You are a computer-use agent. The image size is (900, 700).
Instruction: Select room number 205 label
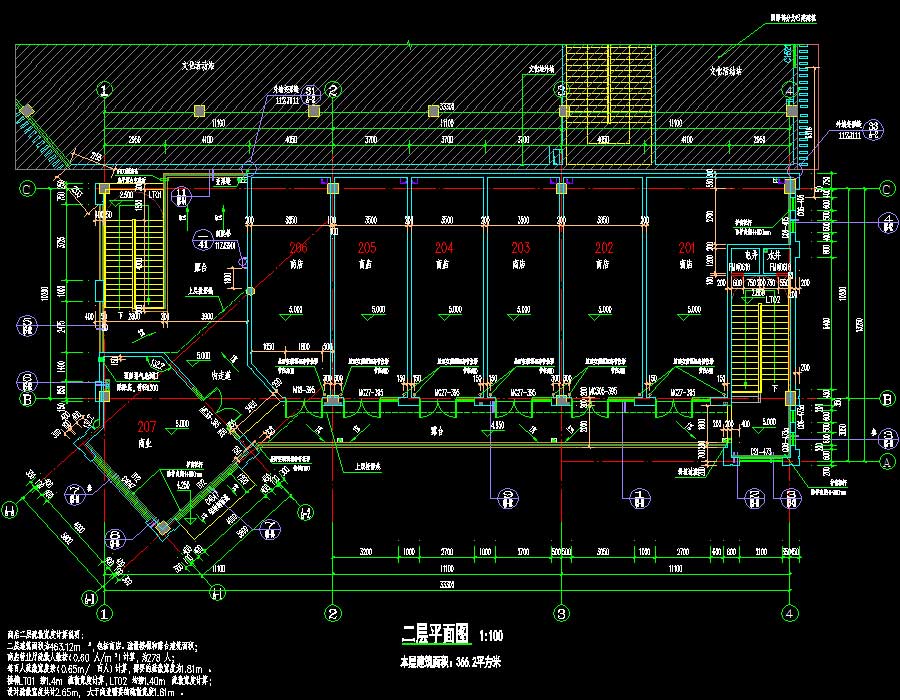click(x=367, y=248)
